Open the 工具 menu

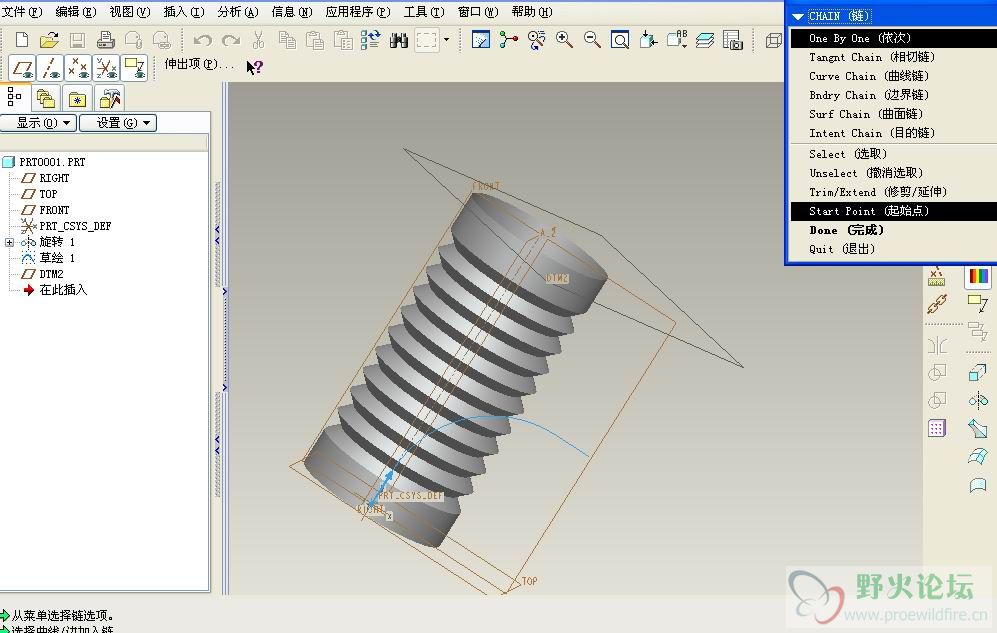click(424, 11)
